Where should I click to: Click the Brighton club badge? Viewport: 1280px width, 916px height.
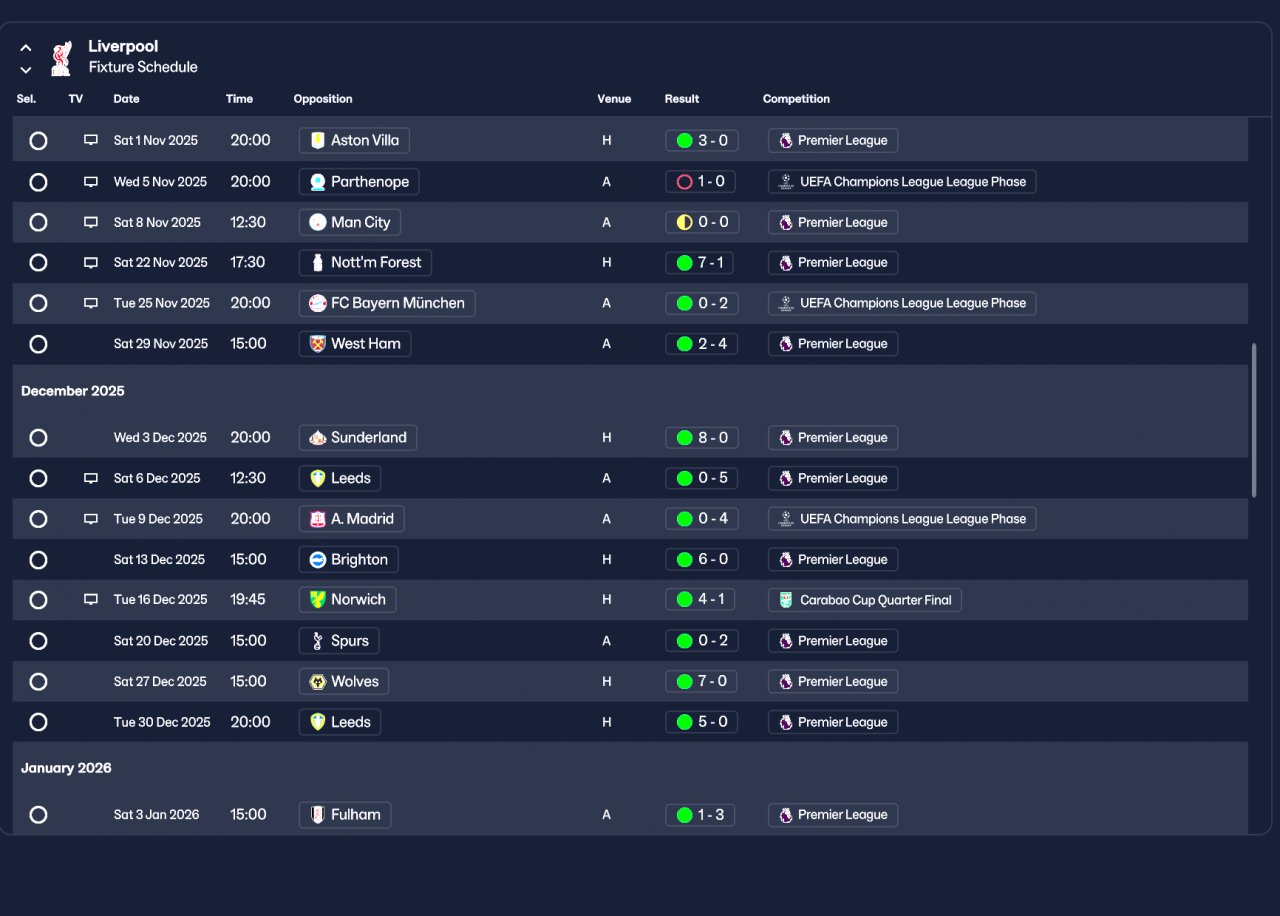pyautogui.click(x=318, y=560)
